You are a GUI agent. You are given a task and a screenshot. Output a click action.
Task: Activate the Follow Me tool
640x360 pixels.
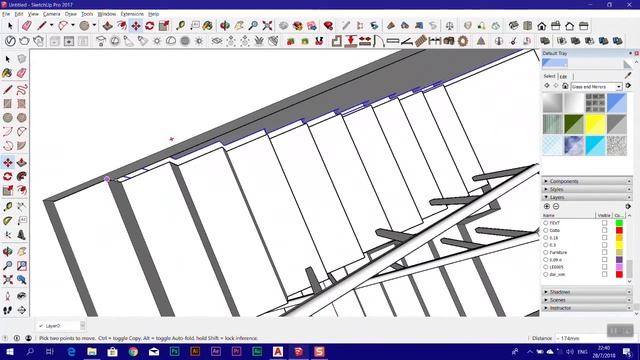pos(22,176)
